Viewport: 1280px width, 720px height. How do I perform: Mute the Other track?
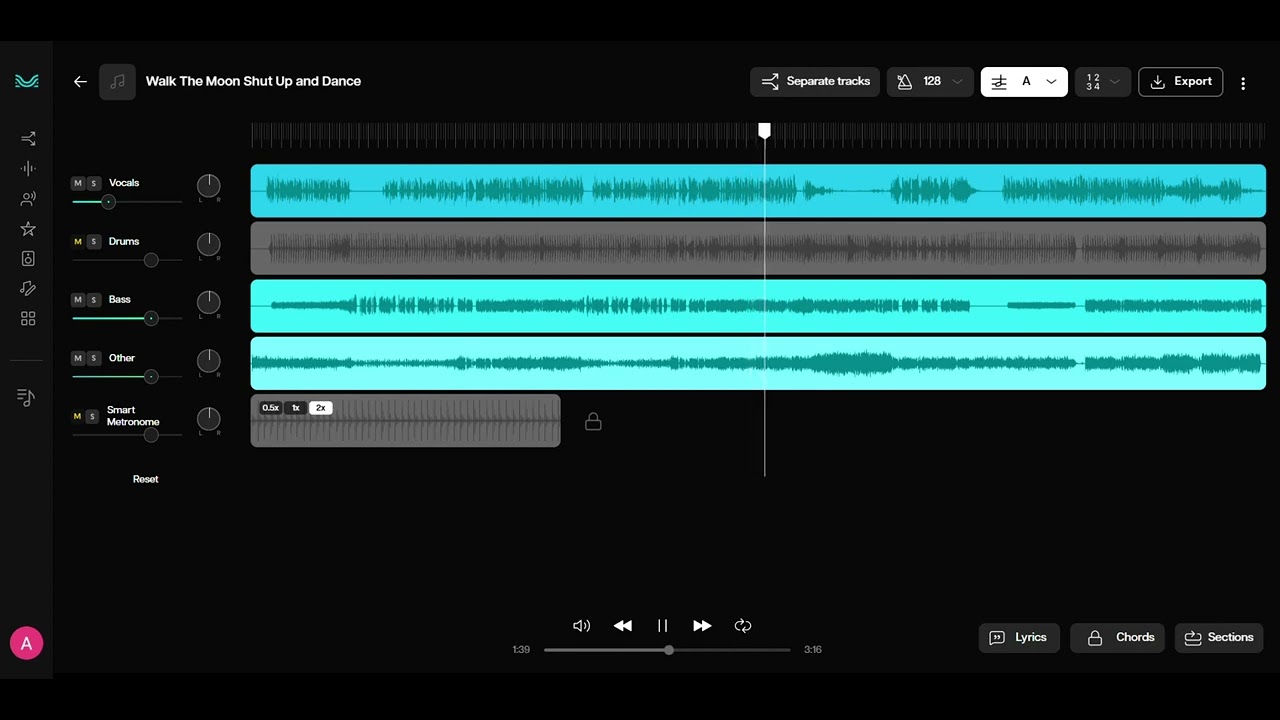pos(78,358)
